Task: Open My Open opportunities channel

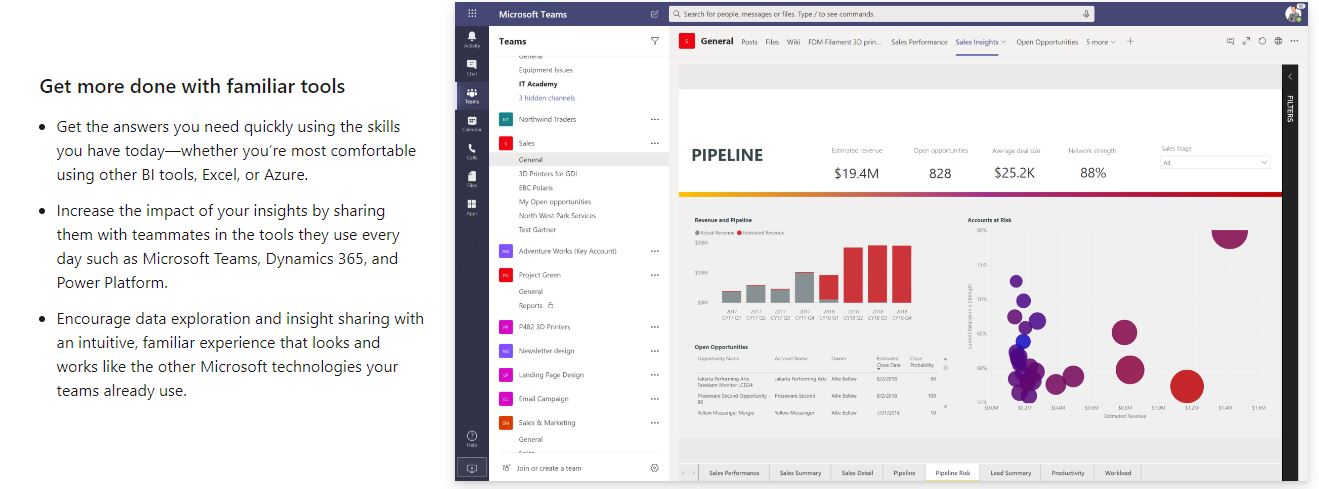Action: (x=555, y=201)
